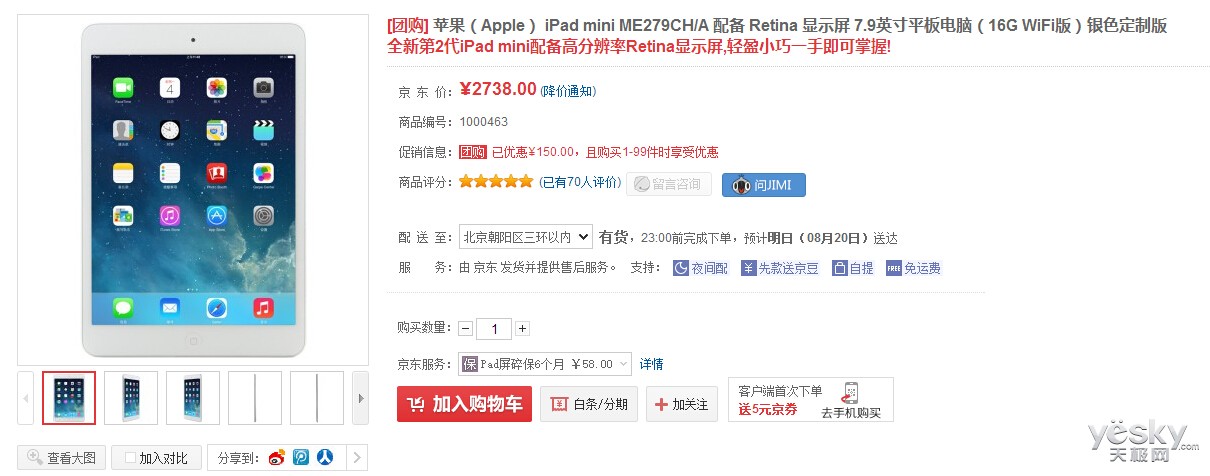Add item to cart 加入购物车
This screenshot has height=476, width=1210.
(464, 404)
